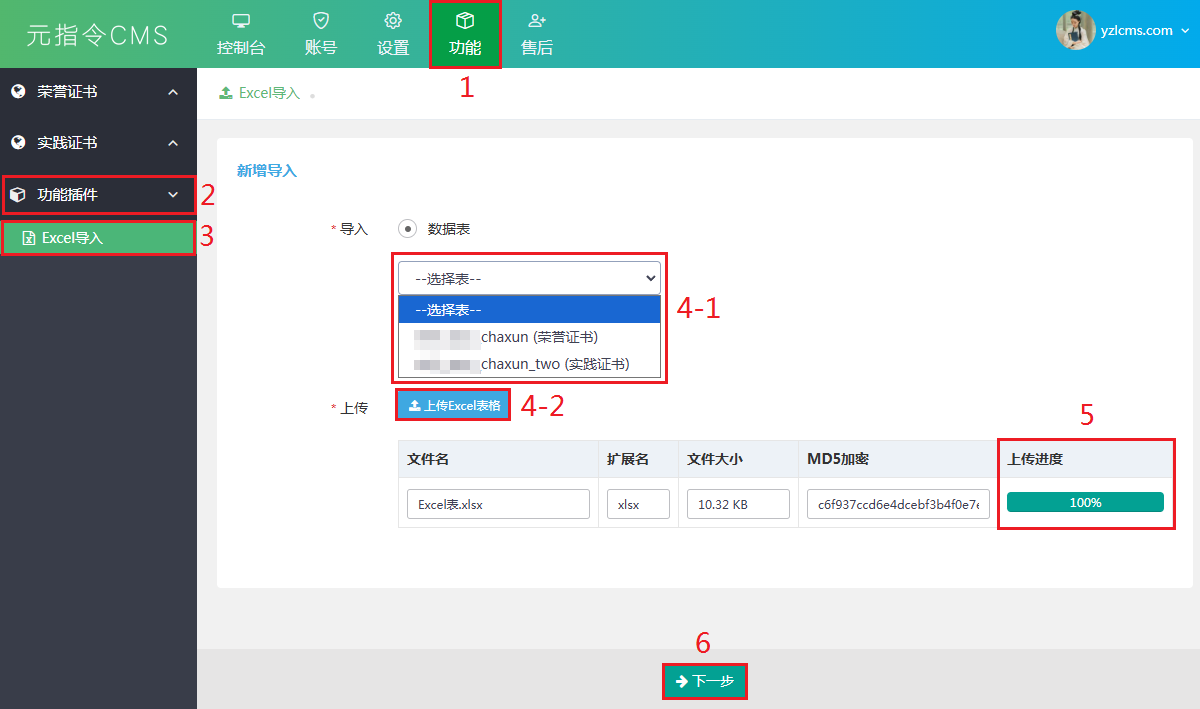The height and width of the screenshot is (709, 1200).
Task: Click the Excel file icon in sidebar
Action: [x=29, y=239]
